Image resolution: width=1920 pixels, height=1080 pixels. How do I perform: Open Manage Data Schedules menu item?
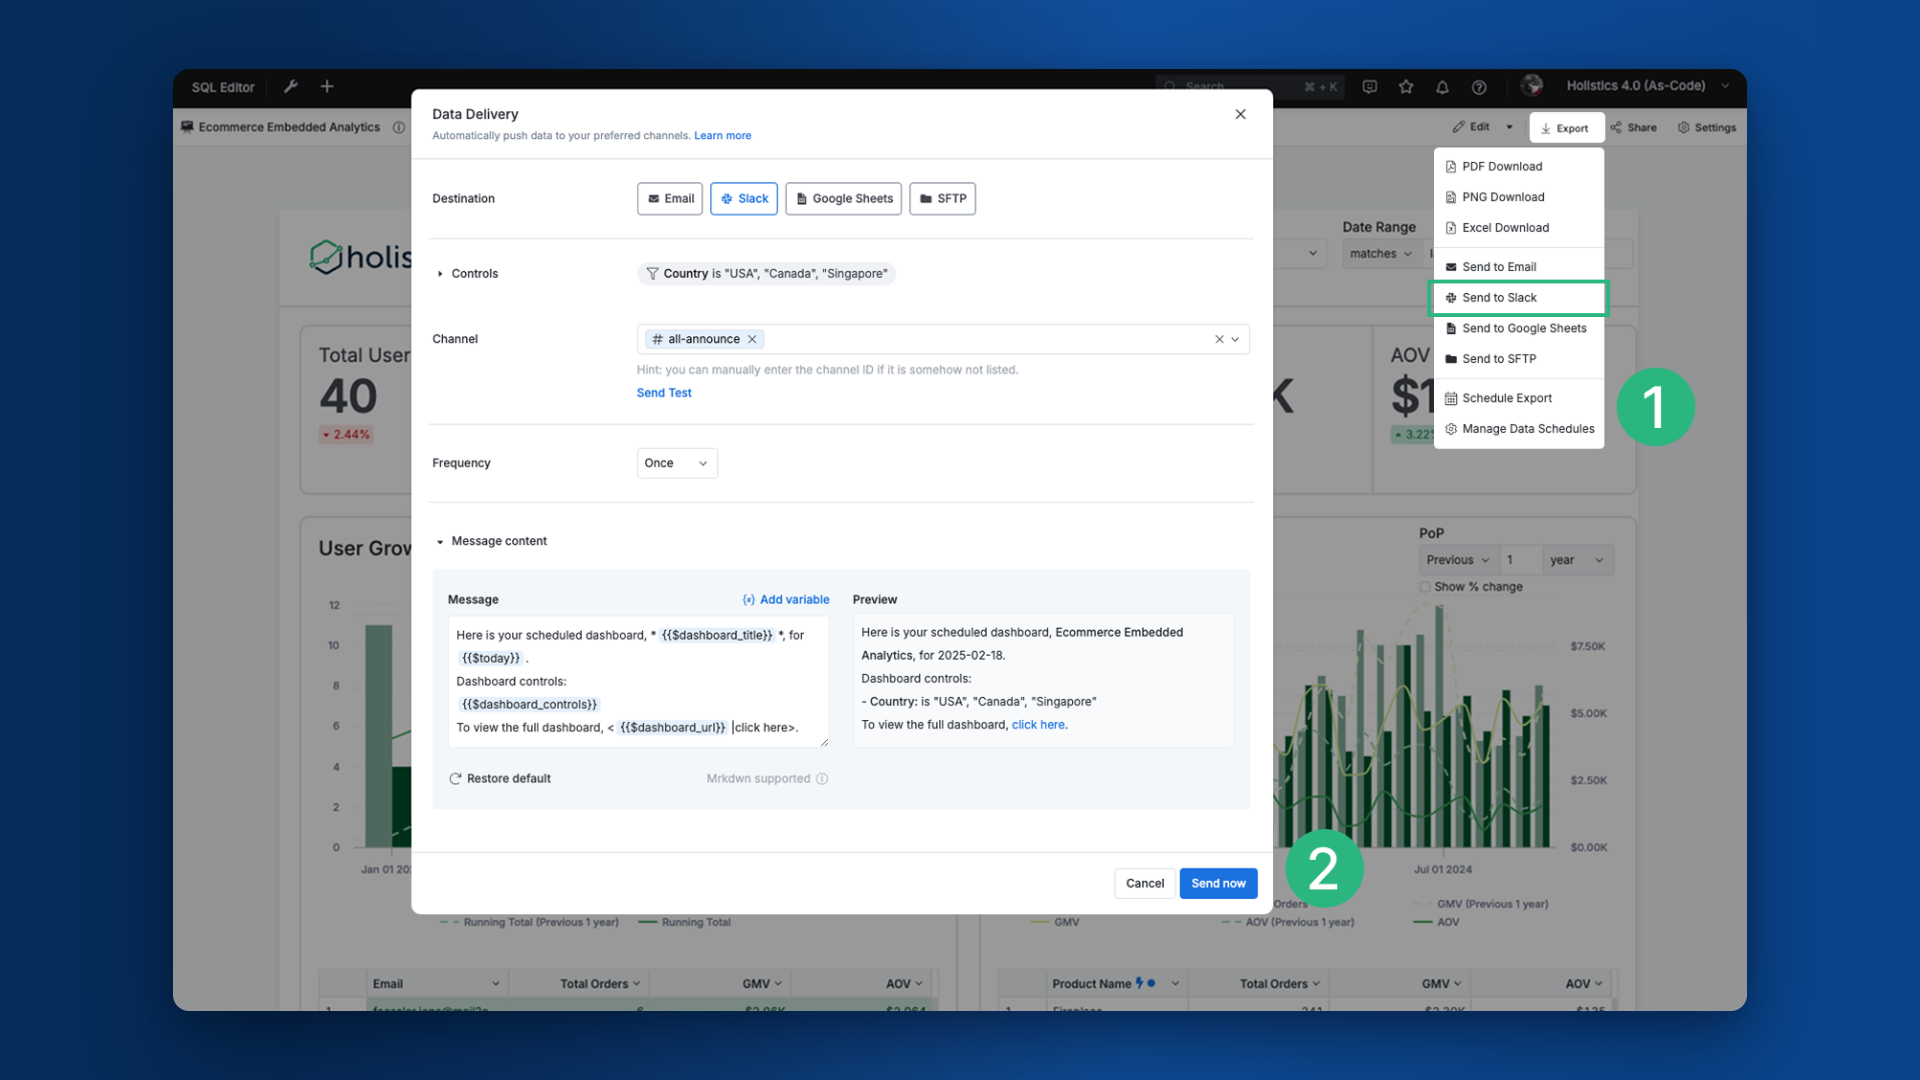pos(1519,429)
